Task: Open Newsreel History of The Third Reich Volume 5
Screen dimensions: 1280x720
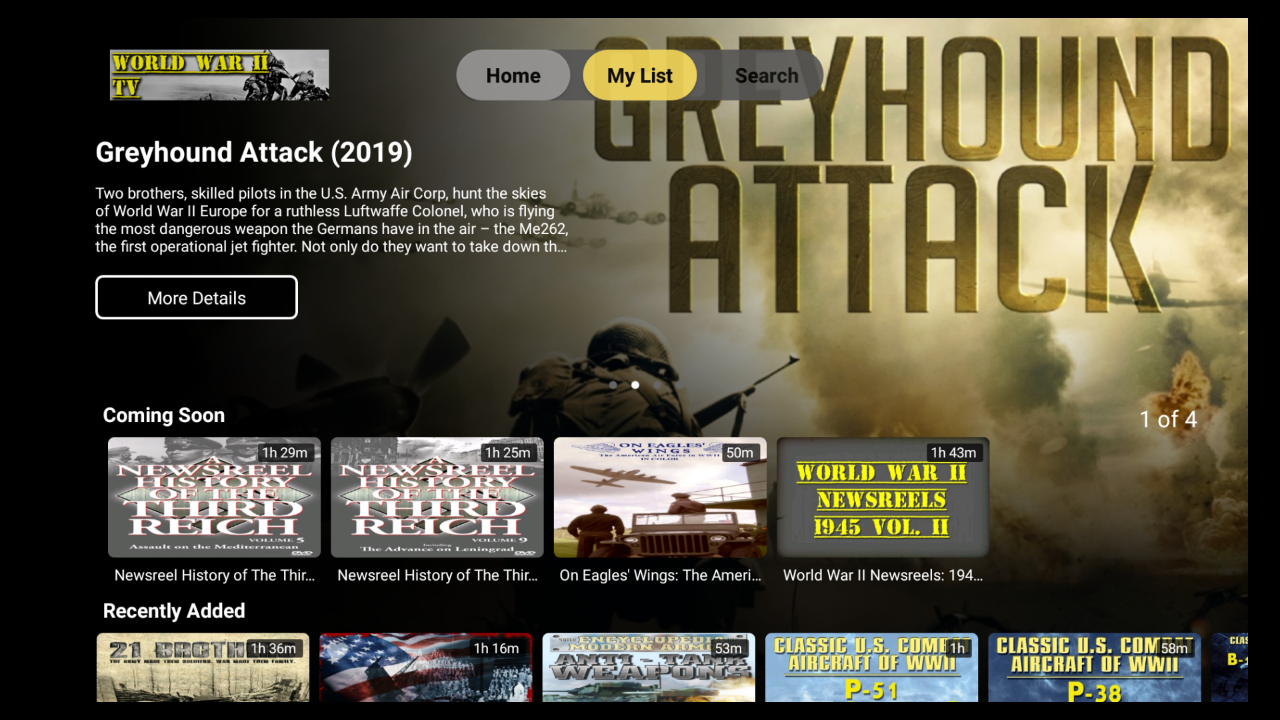Action: [213, 497]
